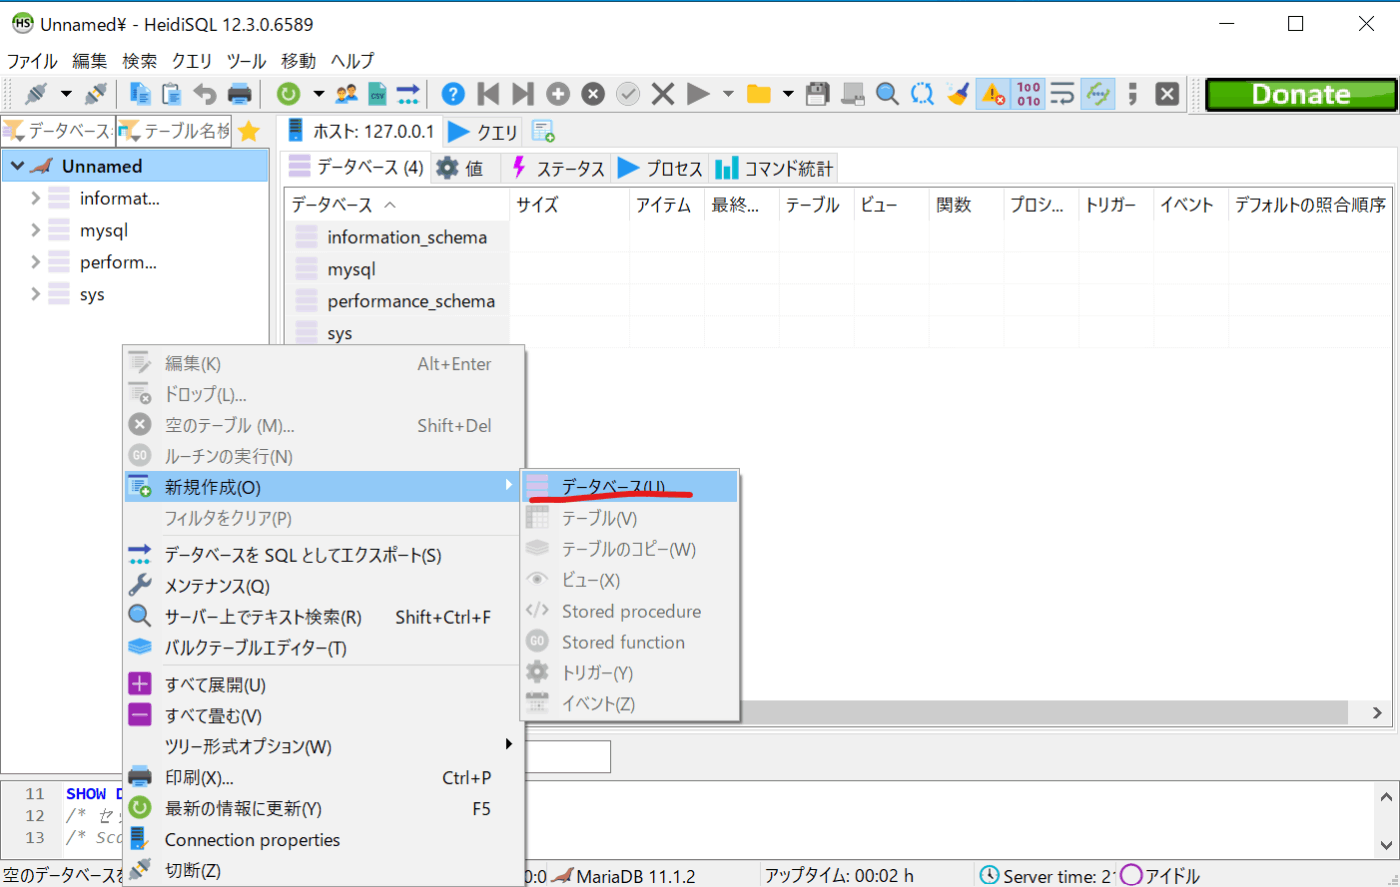Image resolution: width=1400 pixels, height=887 pixels.
Task: Click the undo arrow icon
Action: 205,94
